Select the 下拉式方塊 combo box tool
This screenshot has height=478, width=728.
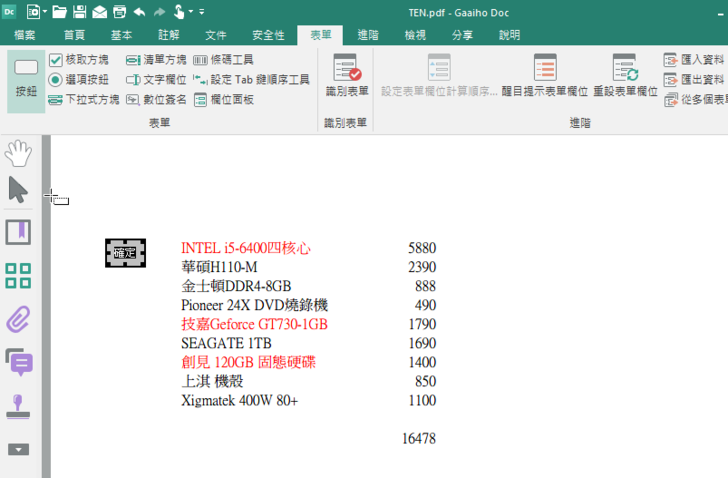click(84, 99)
